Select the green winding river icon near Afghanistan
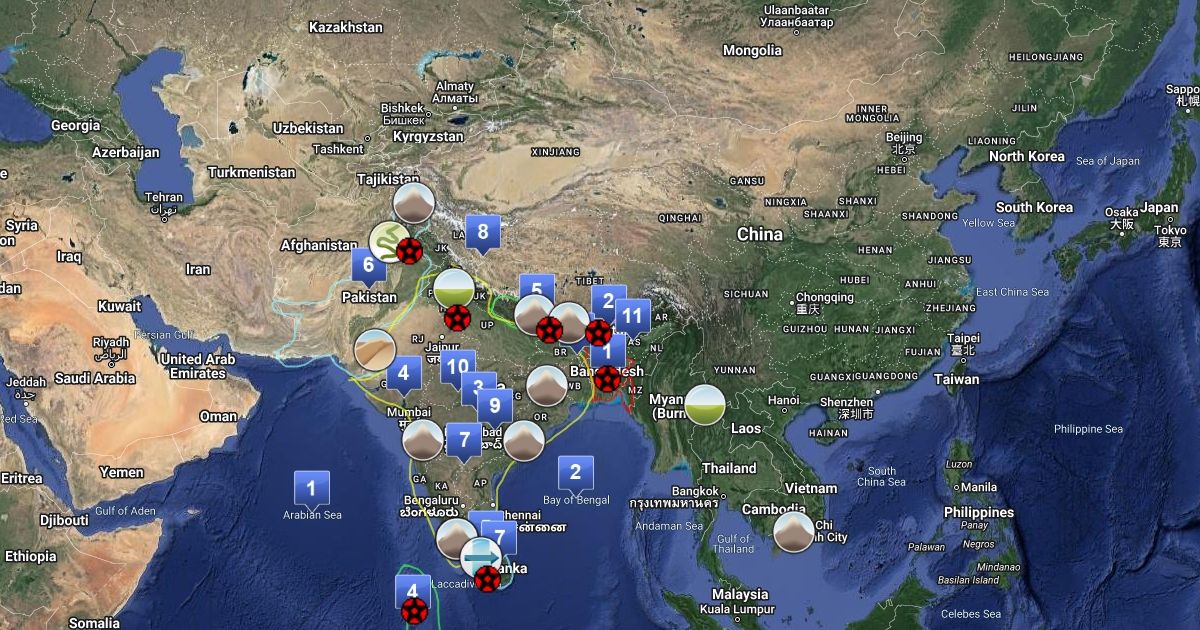 tap(388, 242)
